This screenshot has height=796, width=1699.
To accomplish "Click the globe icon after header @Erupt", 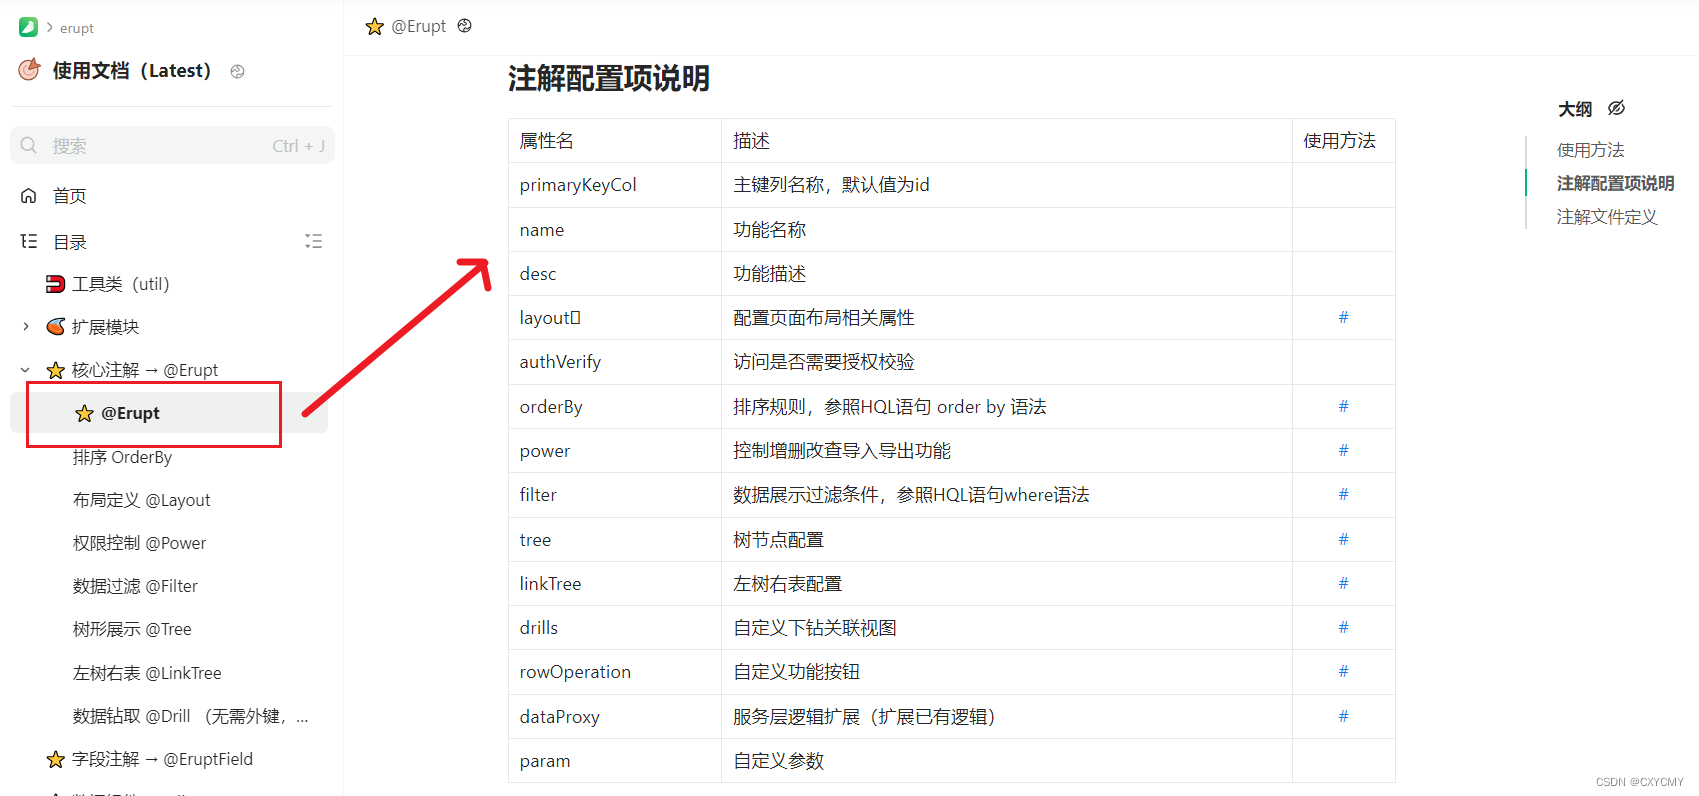I will [x=464, y=26].
